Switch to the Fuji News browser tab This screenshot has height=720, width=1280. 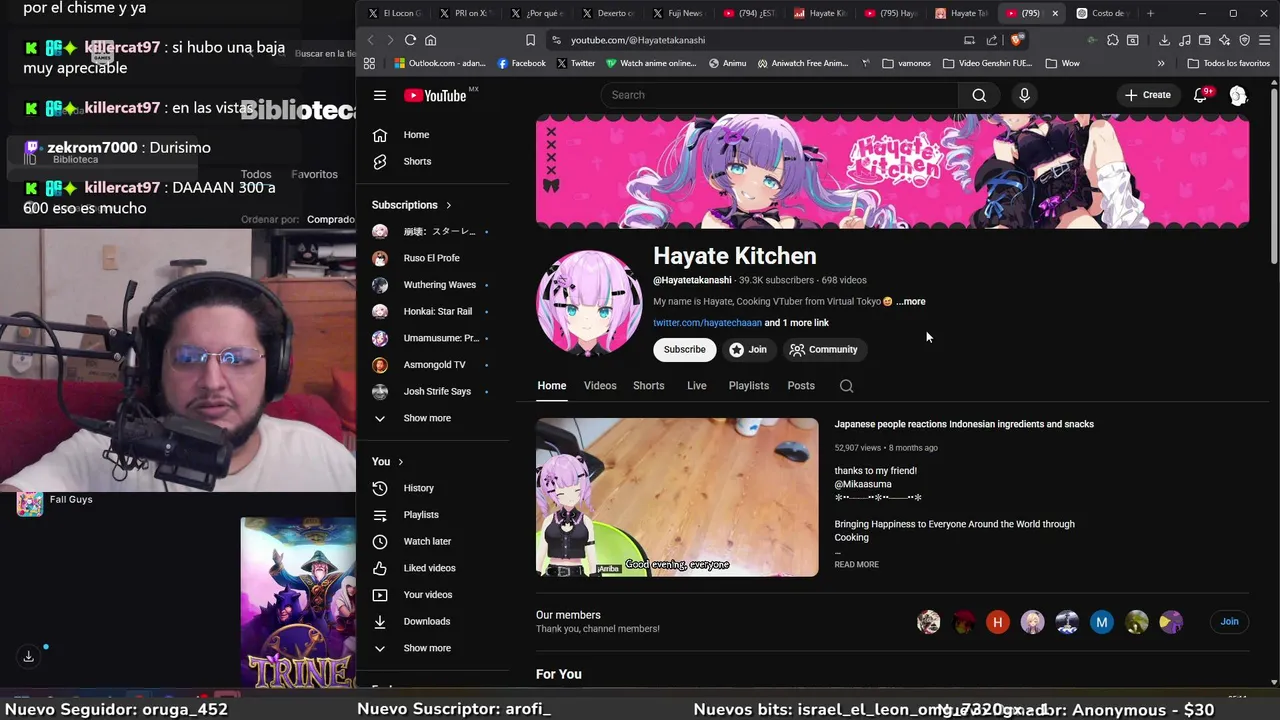coord(678,13)
